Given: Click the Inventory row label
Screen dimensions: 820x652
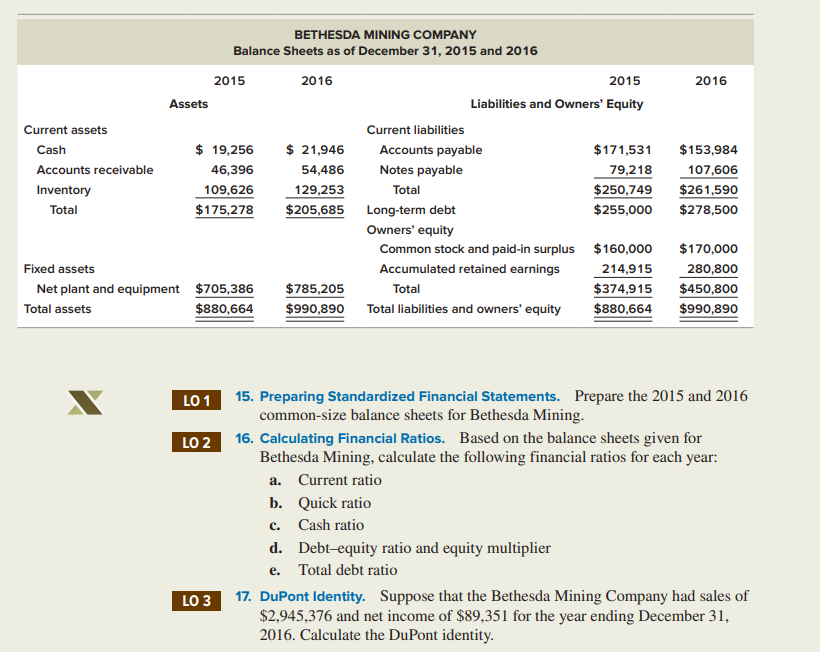Looking at the screenshot, I should [64, 190].
